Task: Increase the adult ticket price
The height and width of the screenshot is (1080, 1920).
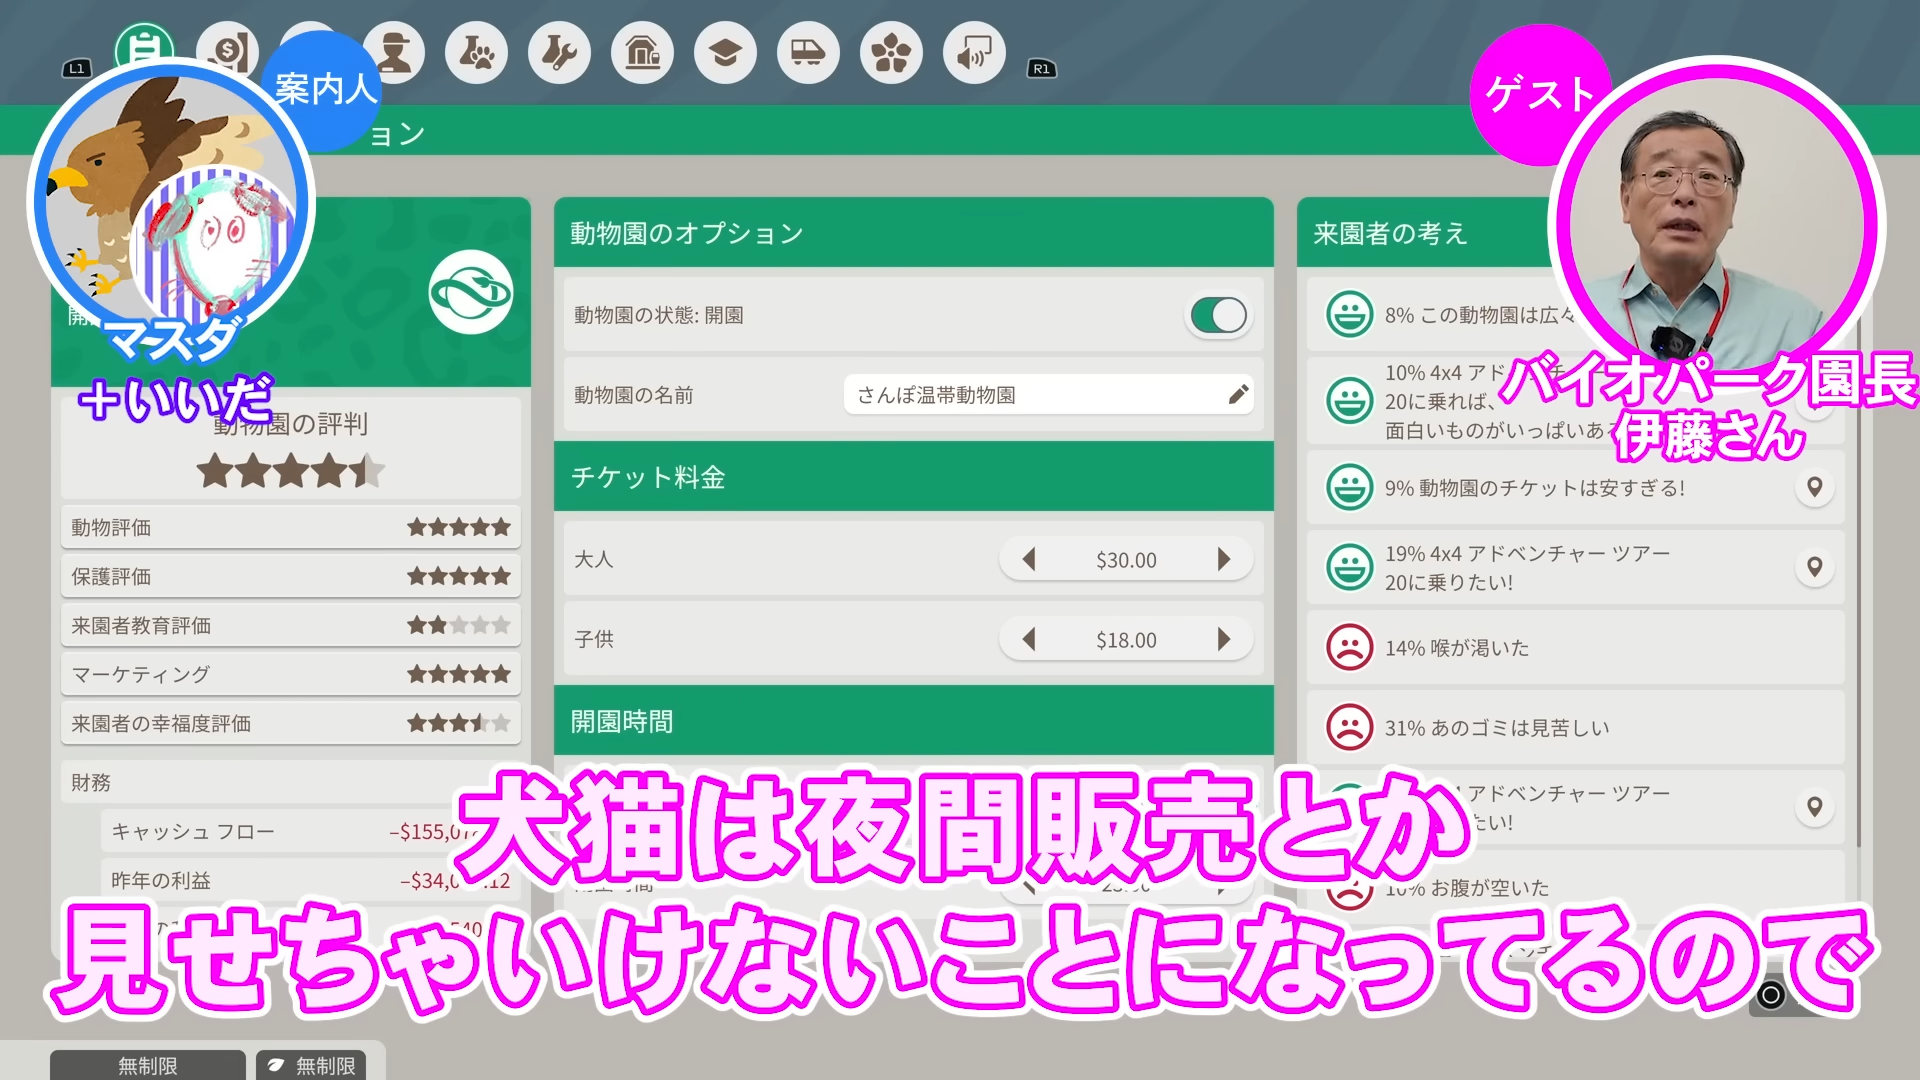Action: (1223, 560)
